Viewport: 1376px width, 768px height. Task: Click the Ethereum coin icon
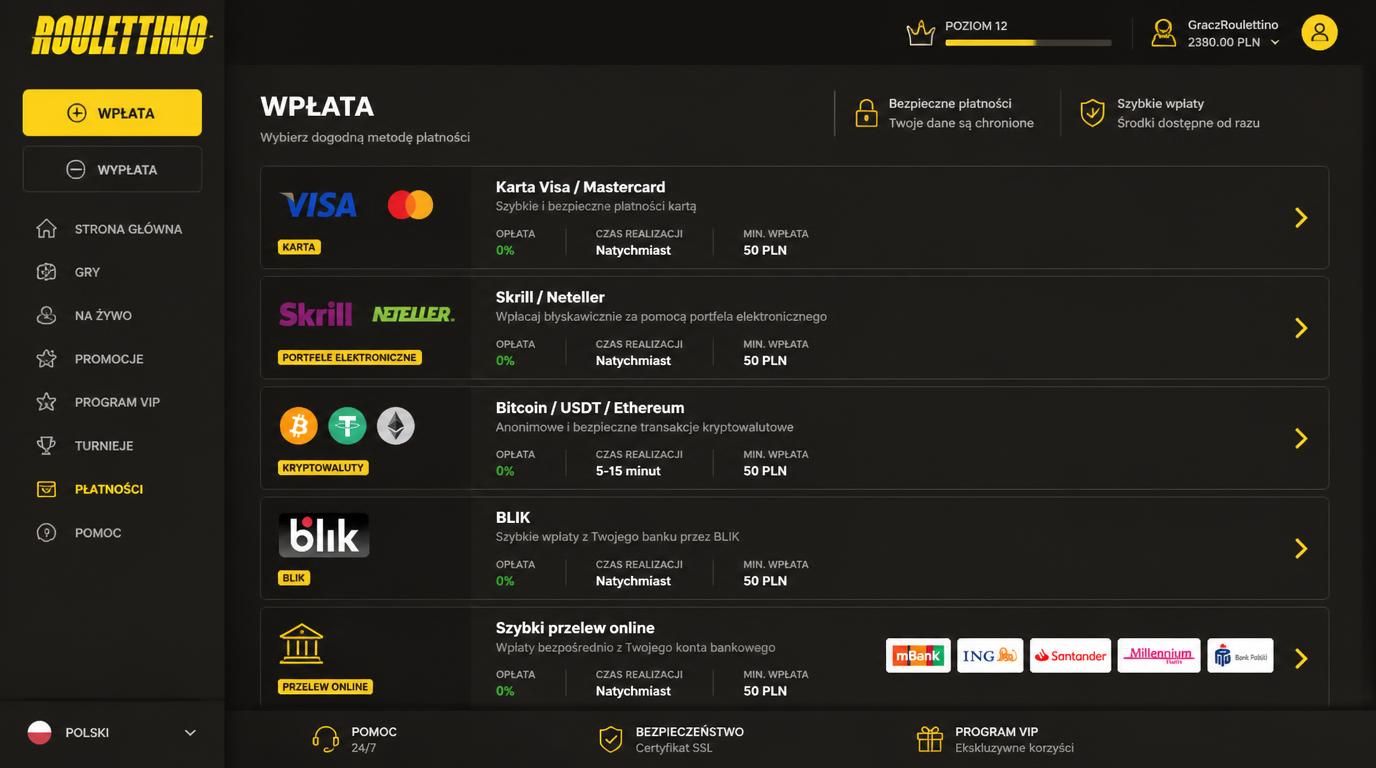pos(395,426)
